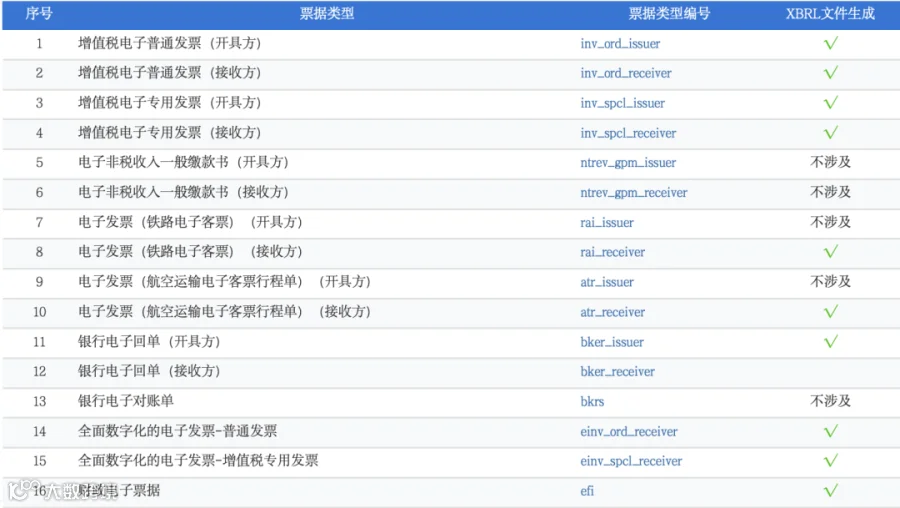The image size is (900, 508).
Task: Click the rai_issuer code
Action: tap(607, 223)
